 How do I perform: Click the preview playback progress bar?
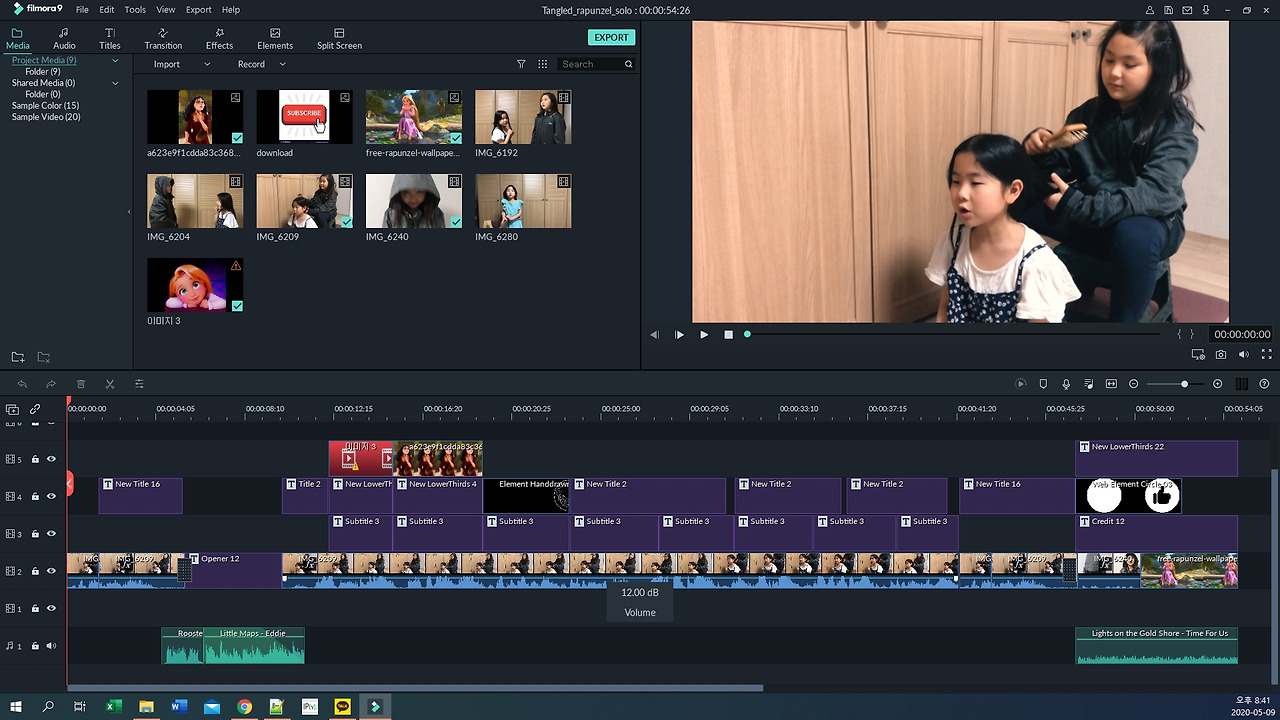(x=953, y=334)
